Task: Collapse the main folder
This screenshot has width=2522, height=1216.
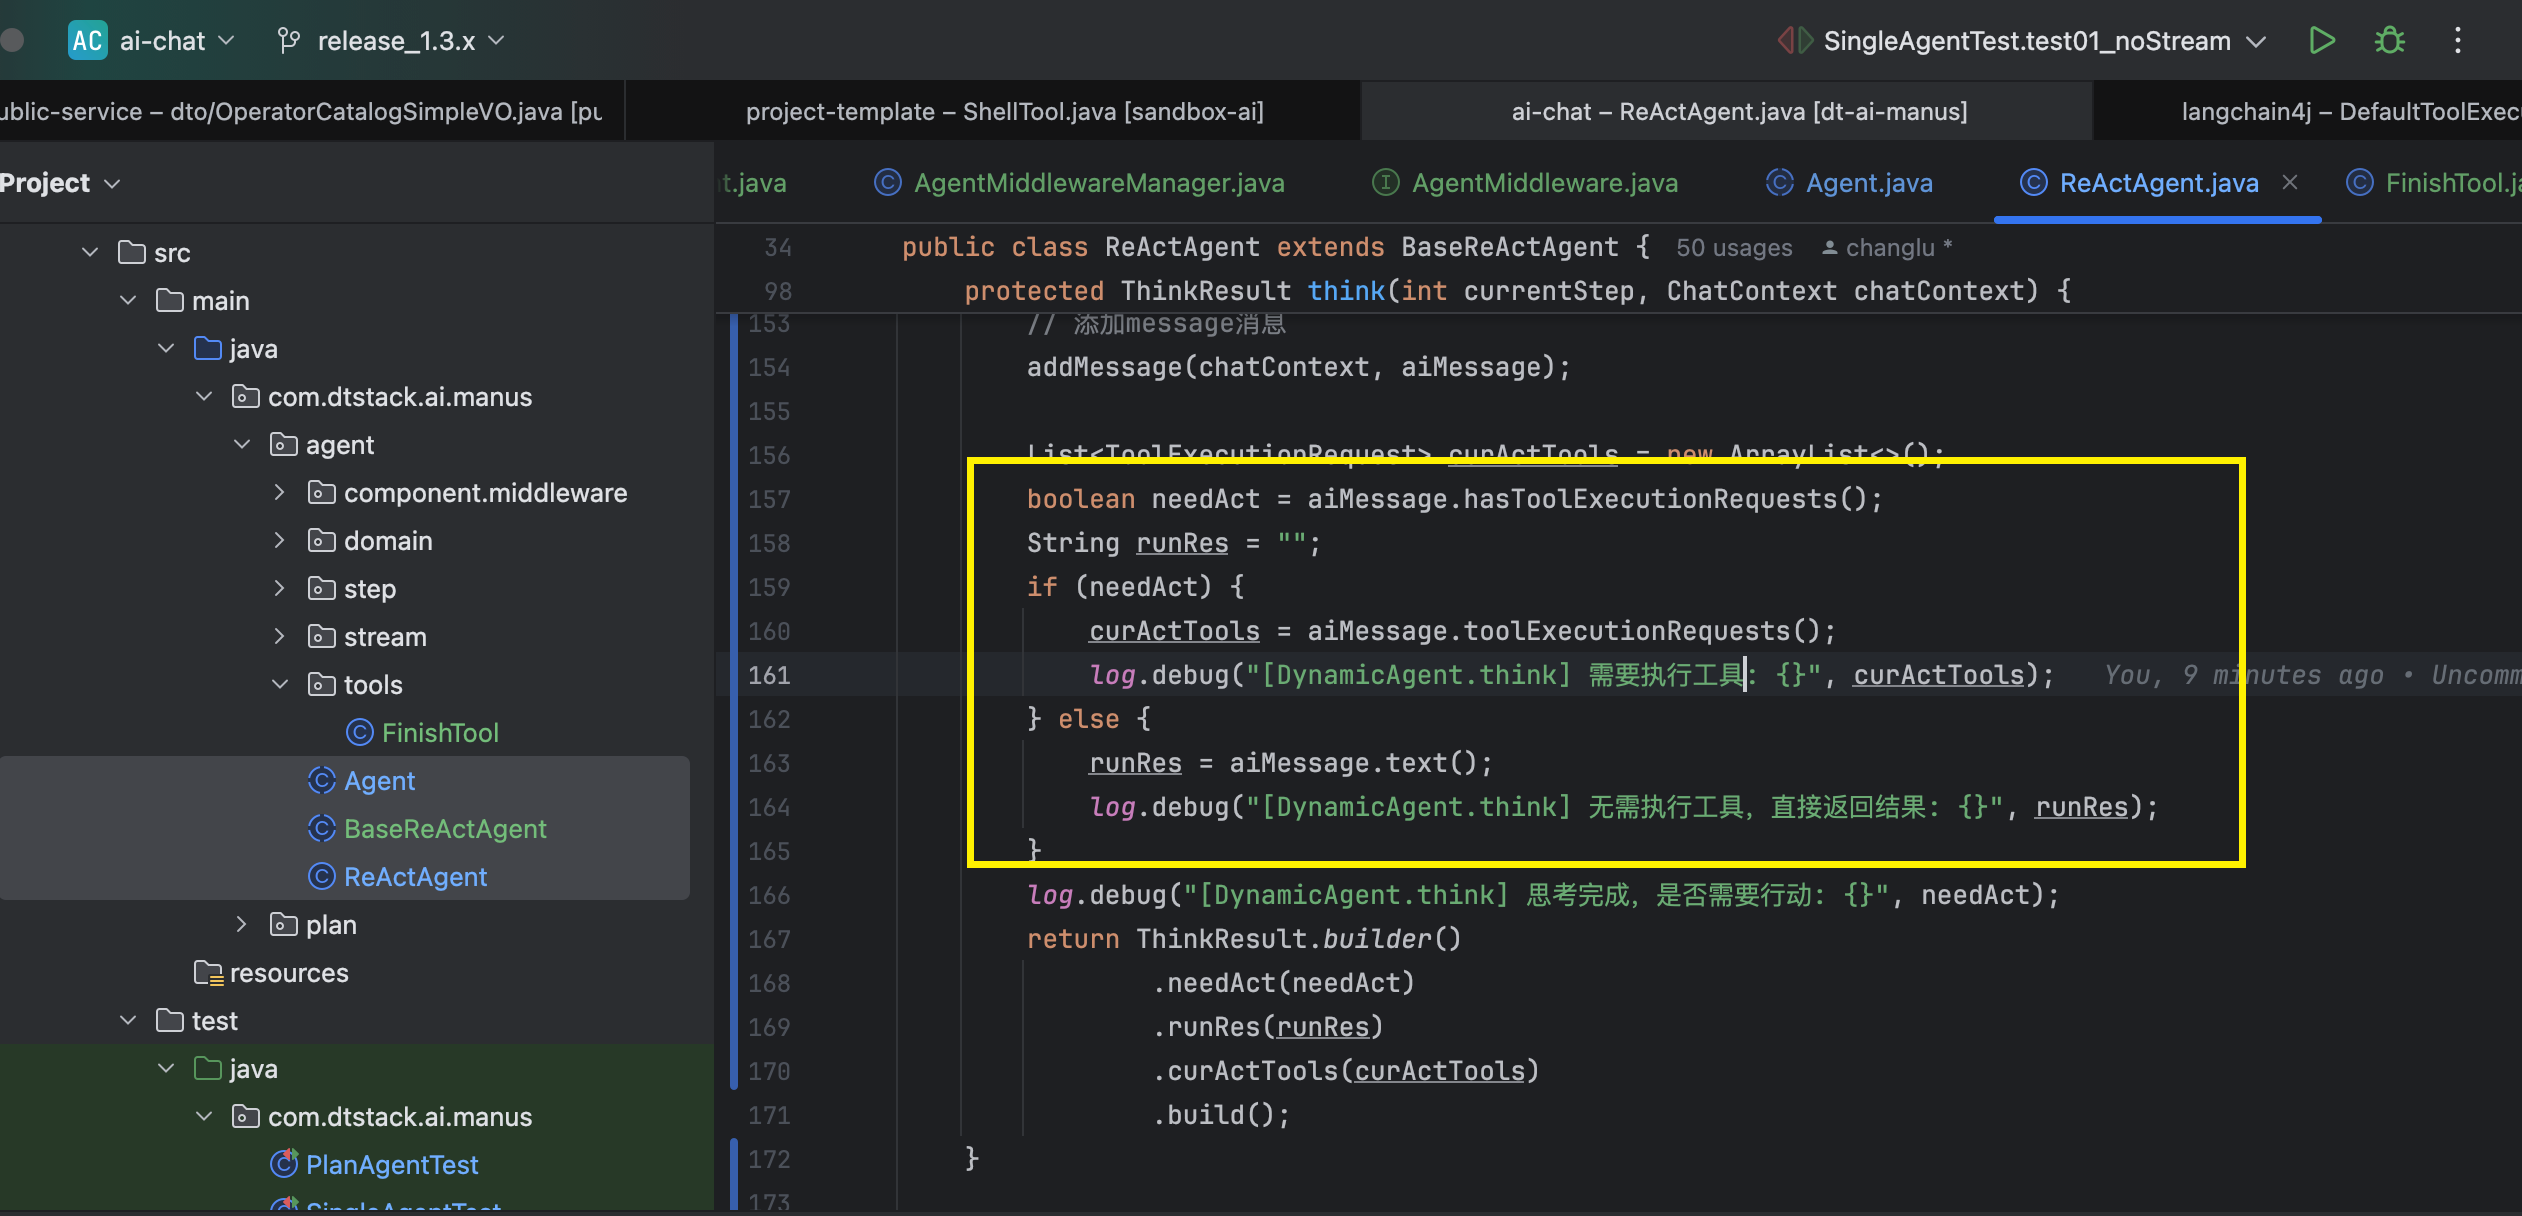Action: [x=128, y=301]
